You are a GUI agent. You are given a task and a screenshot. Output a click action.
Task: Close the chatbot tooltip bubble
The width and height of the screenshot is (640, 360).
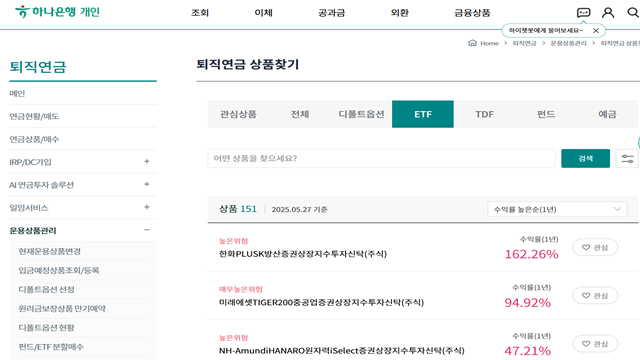coord(596,31)
